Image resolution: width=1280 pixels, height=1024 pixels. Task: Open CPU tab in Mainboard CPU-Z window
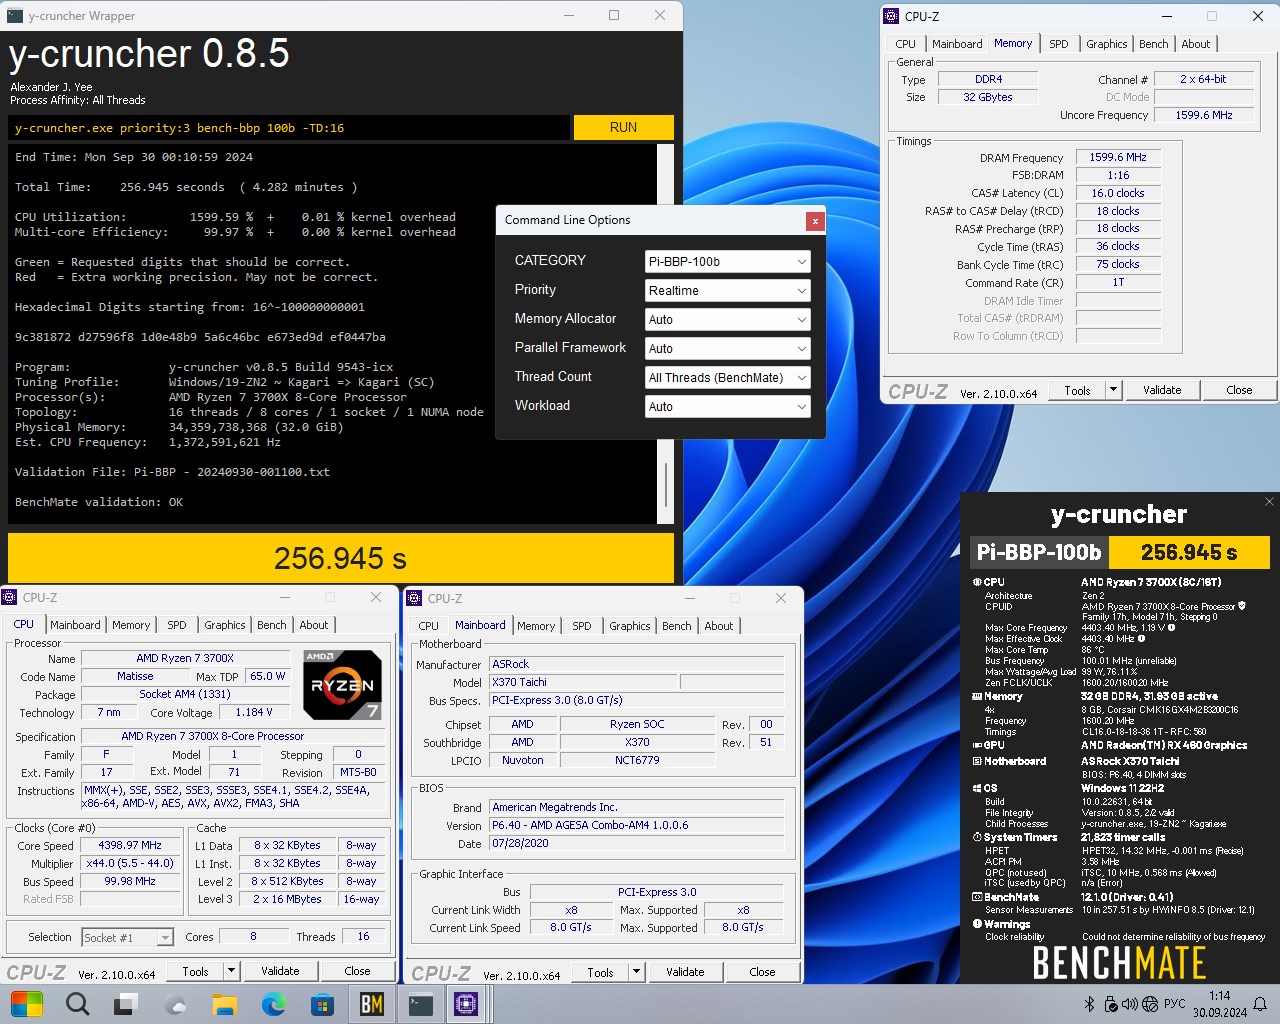(428, 626)
